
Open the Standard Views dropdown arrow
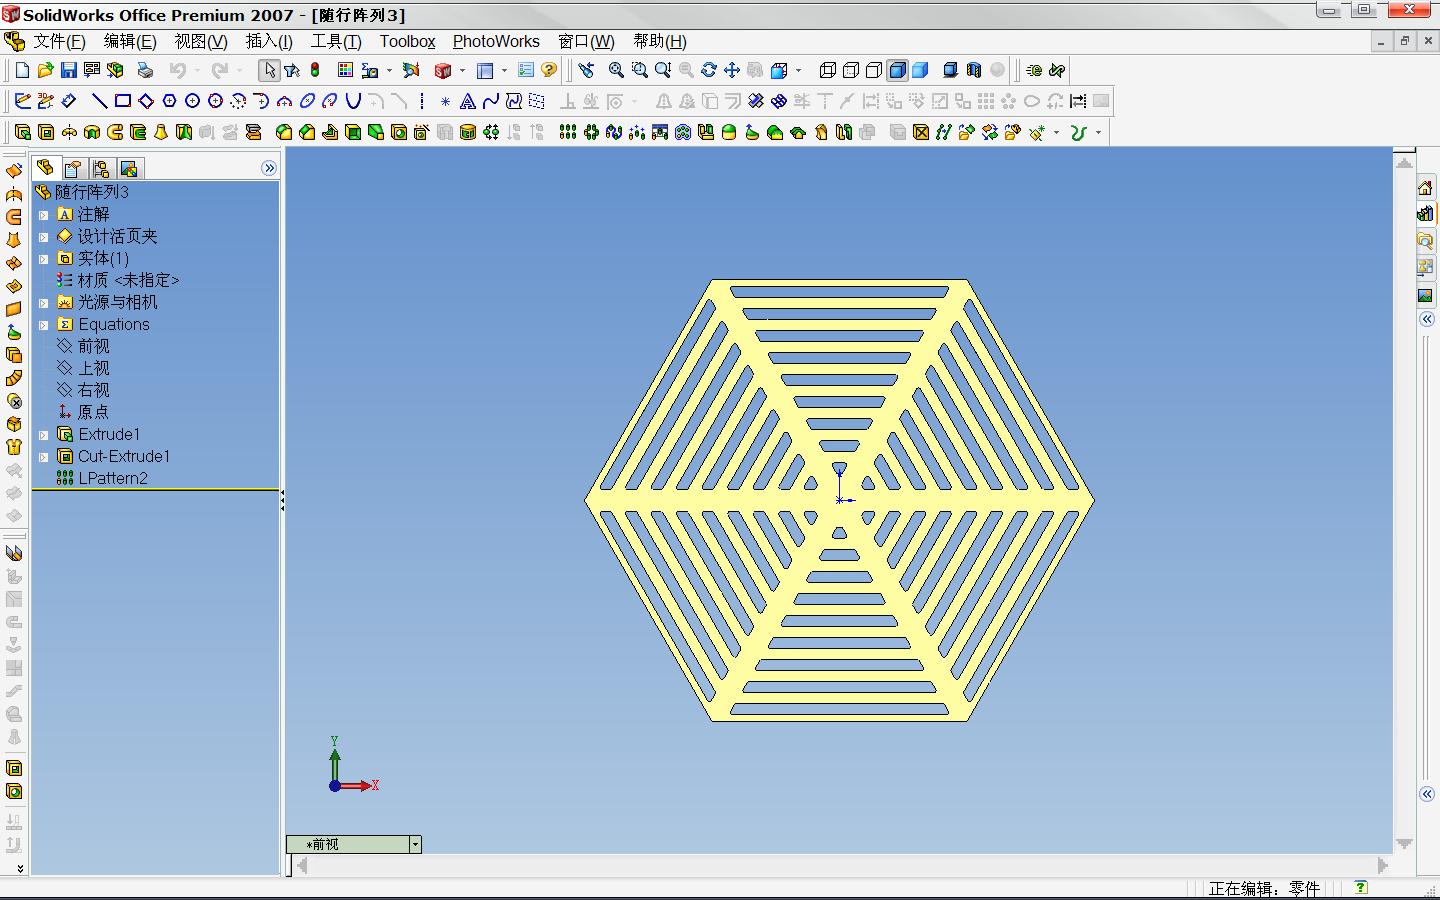click(798, 70)
